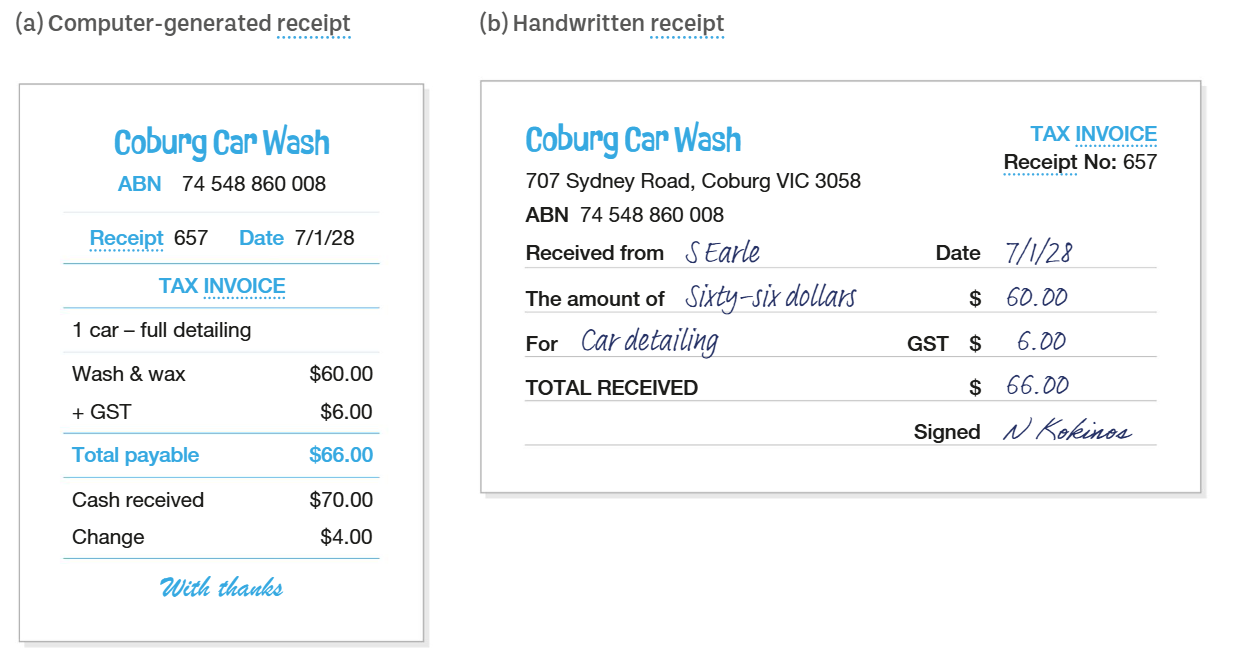Viewport: 1236px width, 648px height.
Task: Click the handwritten name 'S Earle'
Action: tap(722, 253)
